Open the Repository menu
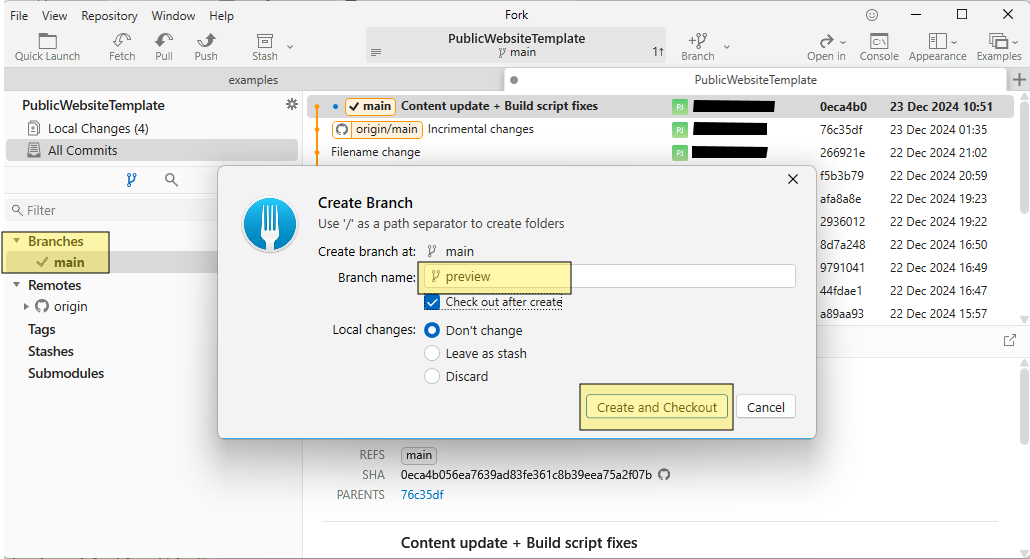Image resolution: width=1030 pixels, height=559 pixels. [x=109, y=16]
